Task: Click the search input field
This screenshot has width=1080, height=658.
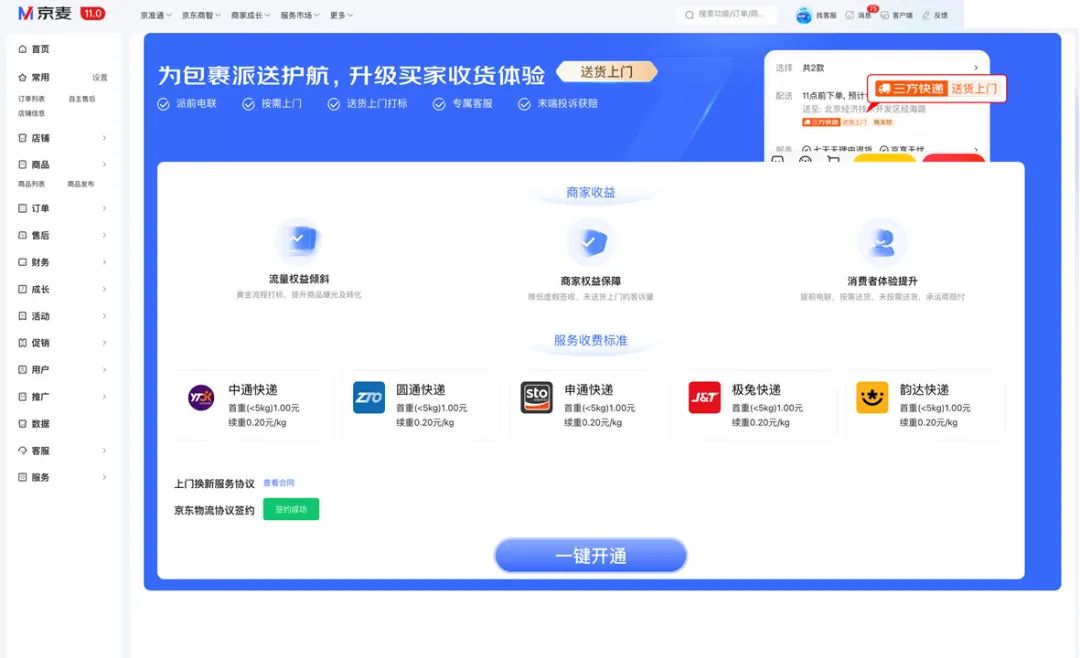Action: coord(730,15)
